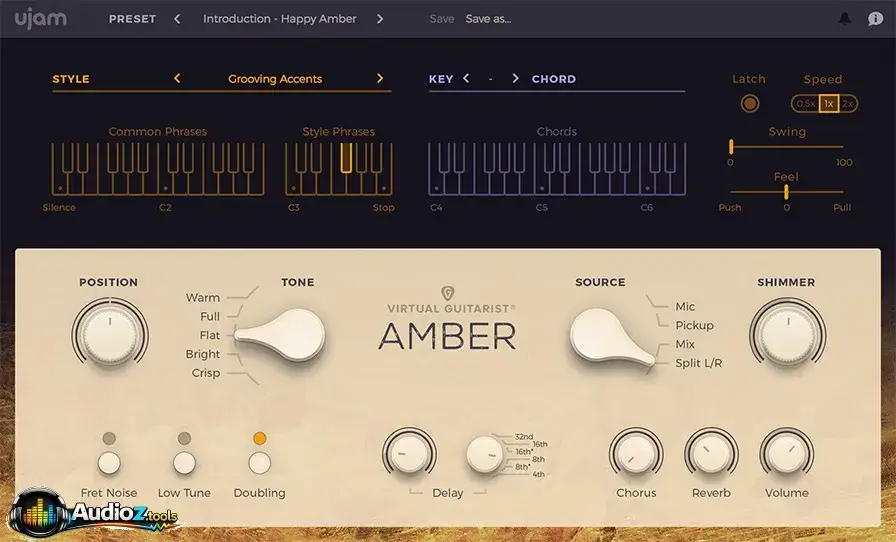
Task: Click the Chorus knob
Action: click(x=635, y=455)
